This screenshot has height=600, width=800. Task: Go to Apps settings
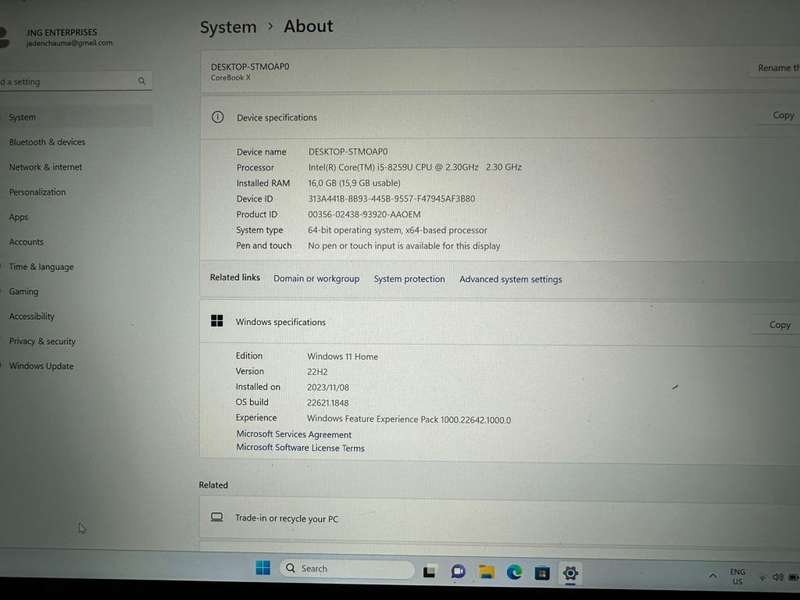coord(18,217)
